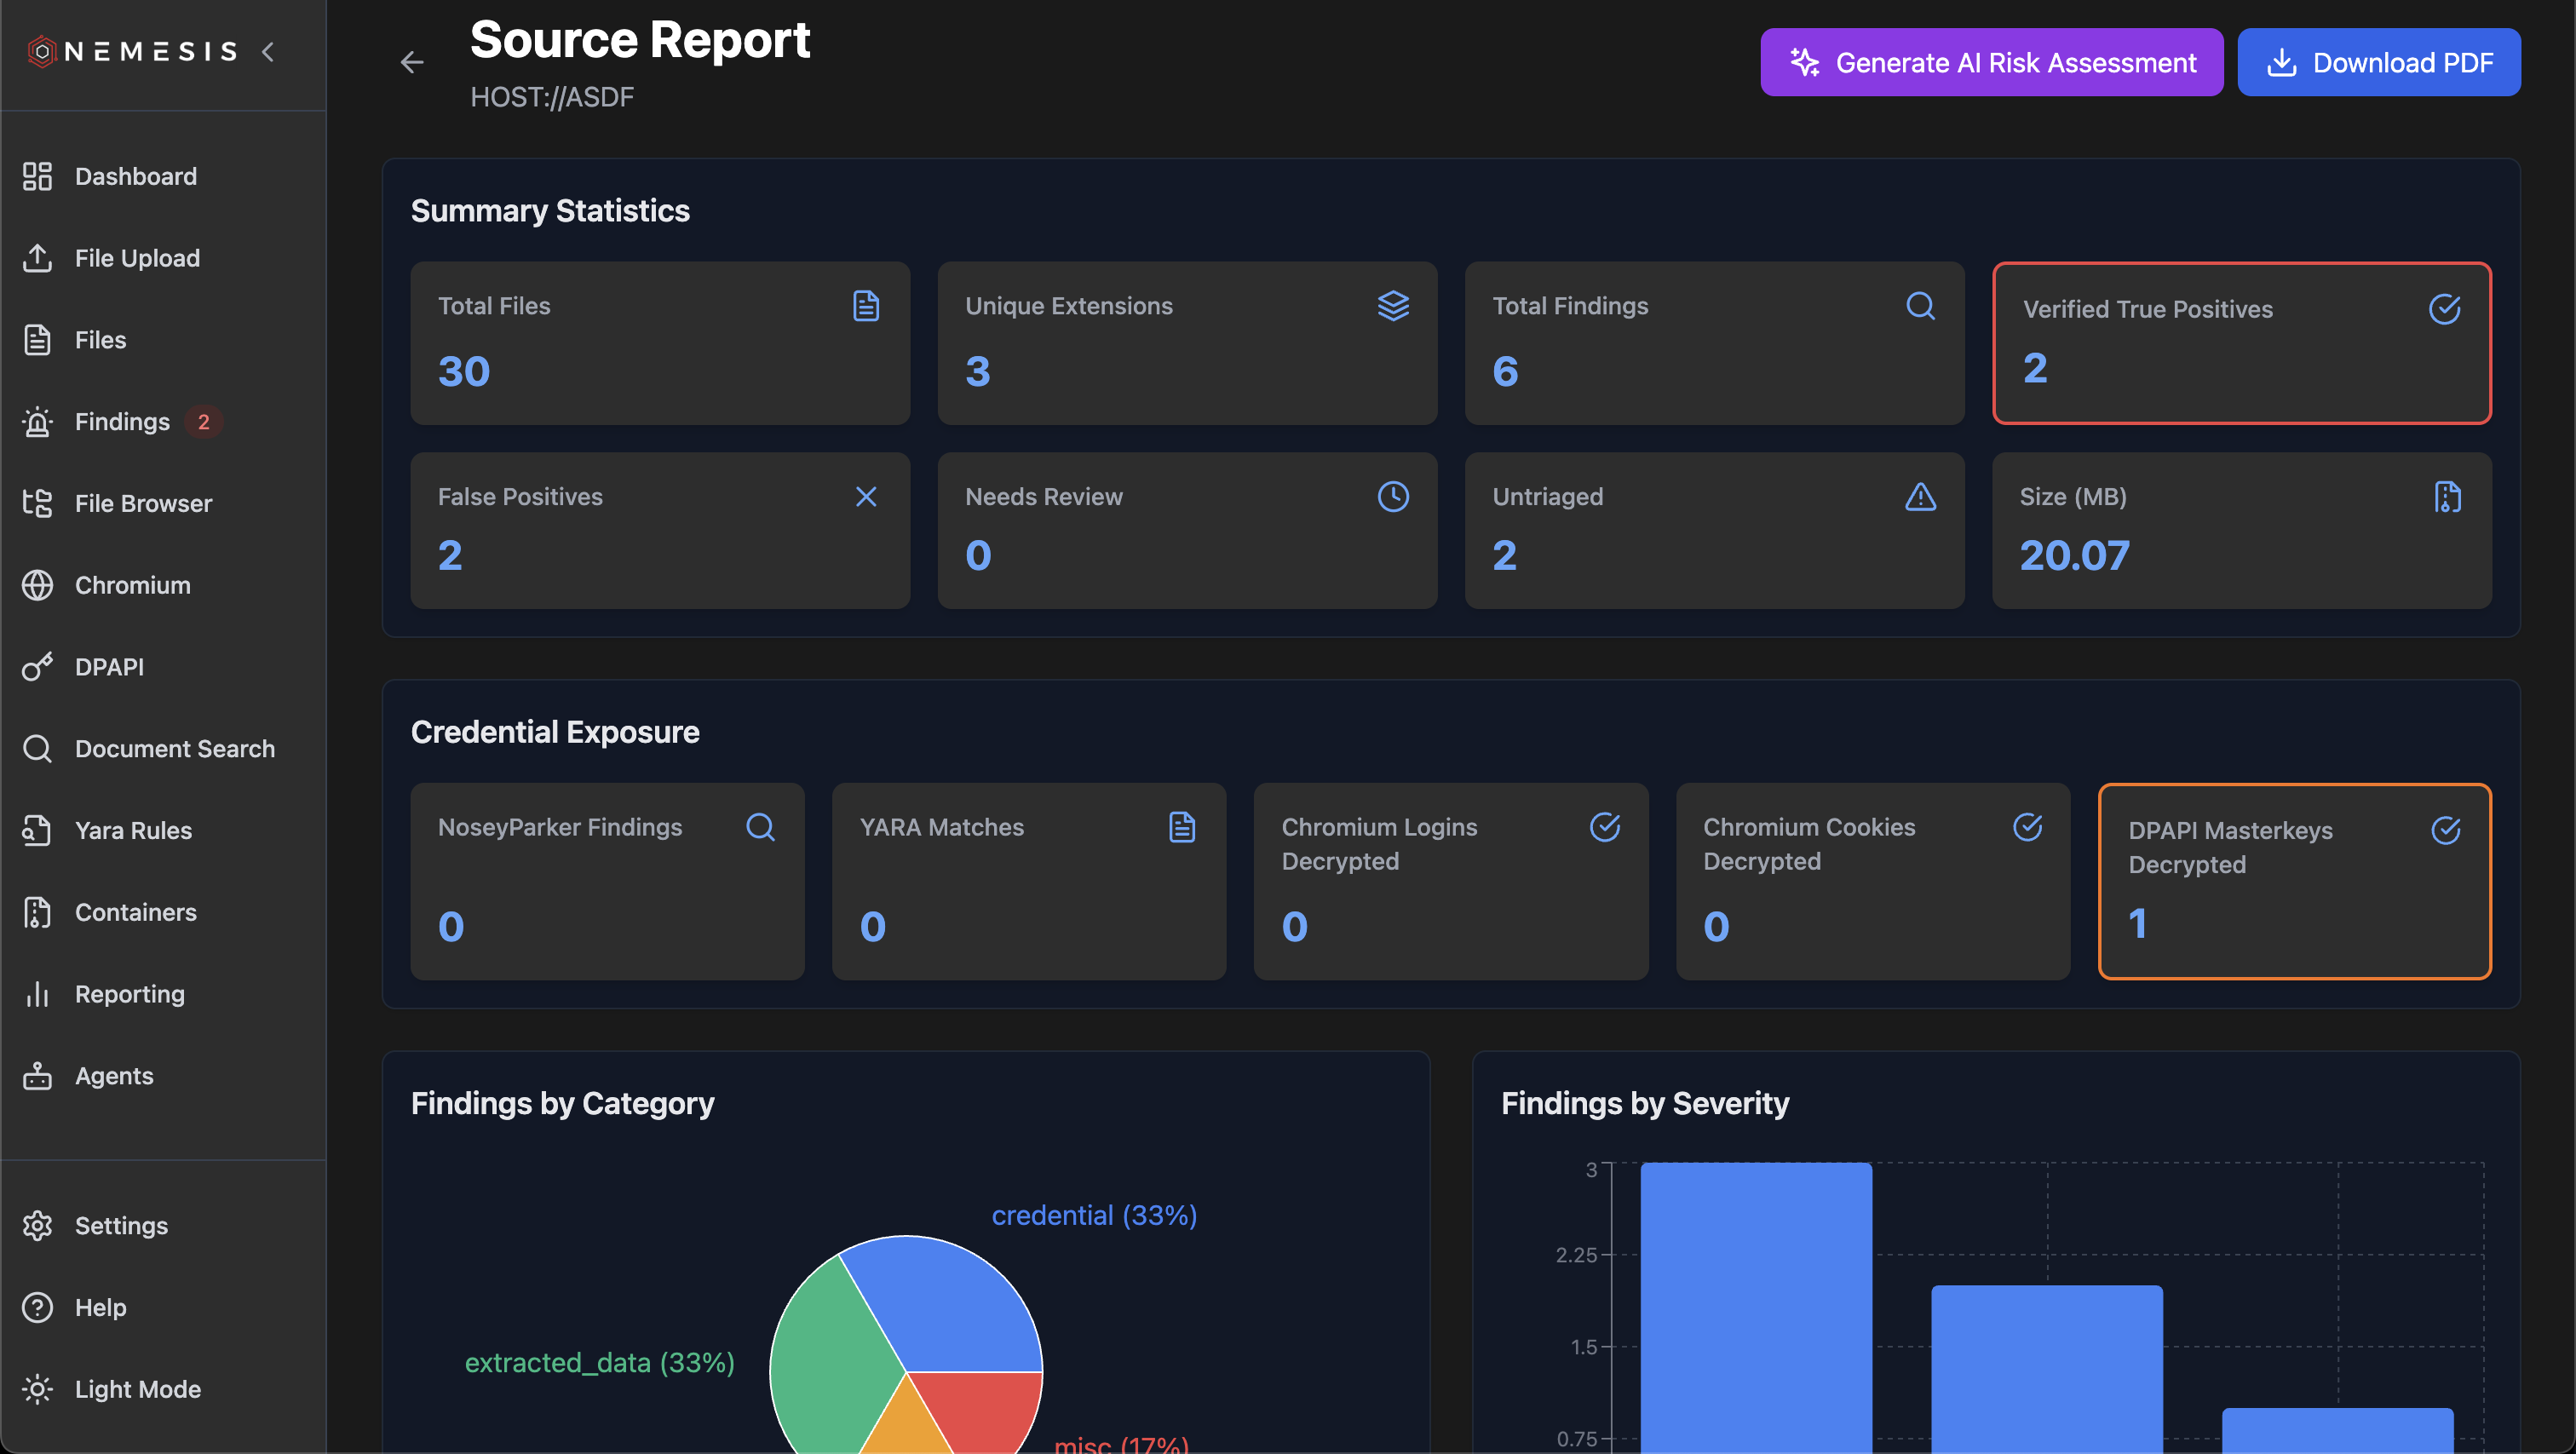
Task: Select the File Upload icon
Action: (38, 257)
